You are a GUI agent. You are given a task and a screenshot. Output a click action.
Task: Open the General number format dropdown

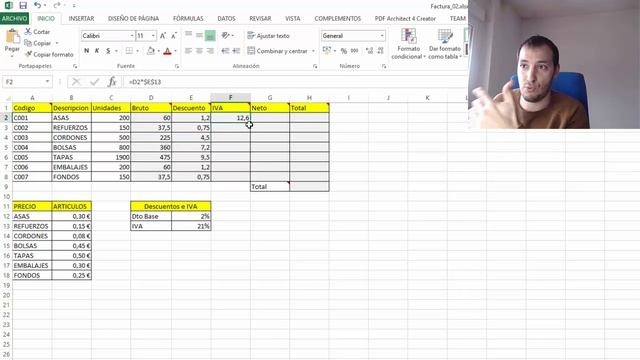pos(382,36)
